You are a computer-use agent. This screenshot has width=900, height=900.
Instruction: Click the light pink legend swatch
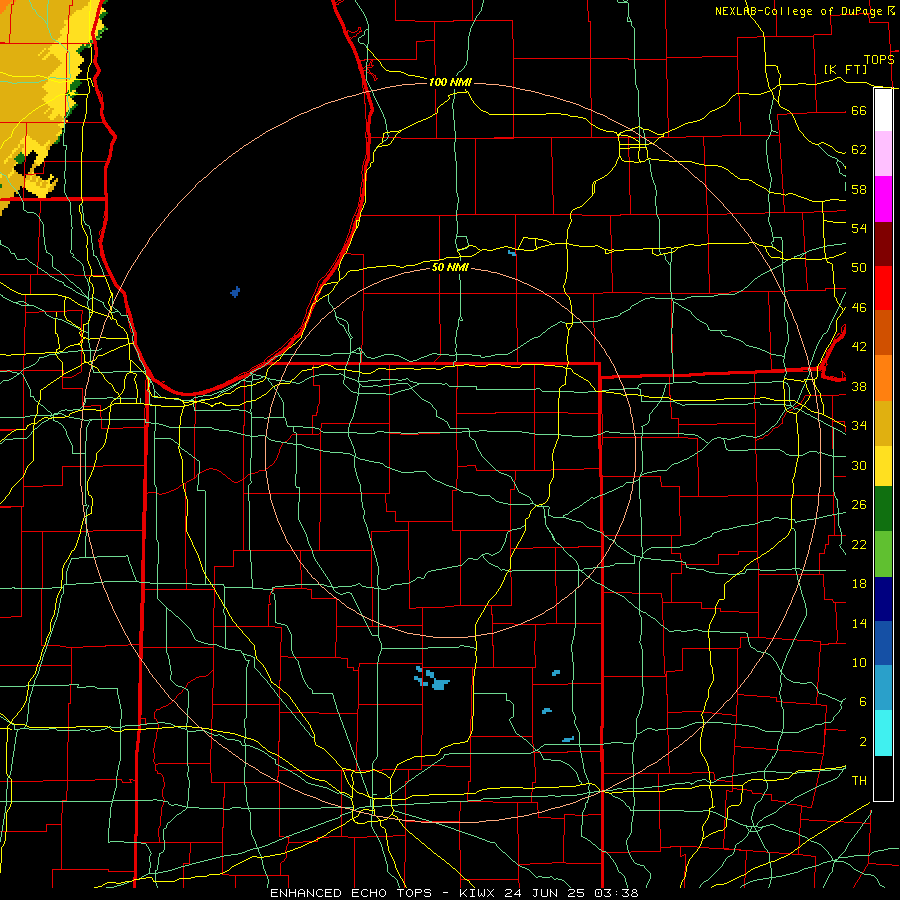coord(883,153)
